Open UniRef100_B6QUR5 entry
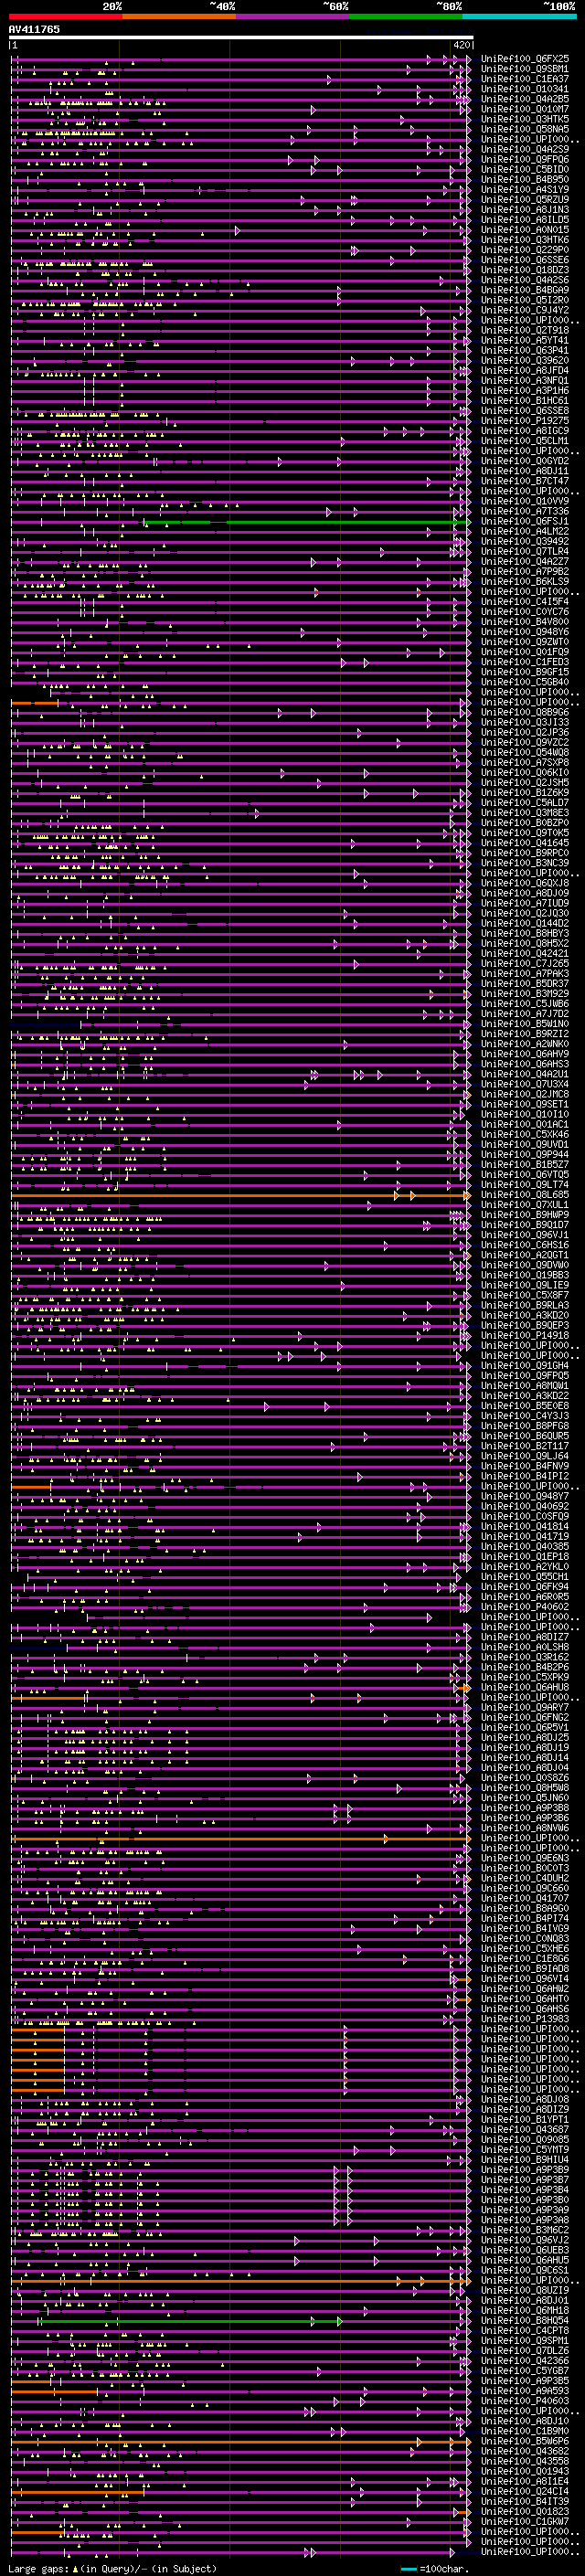The image size is (585, 2576). pyautogui.click(x=525, y=1436)
